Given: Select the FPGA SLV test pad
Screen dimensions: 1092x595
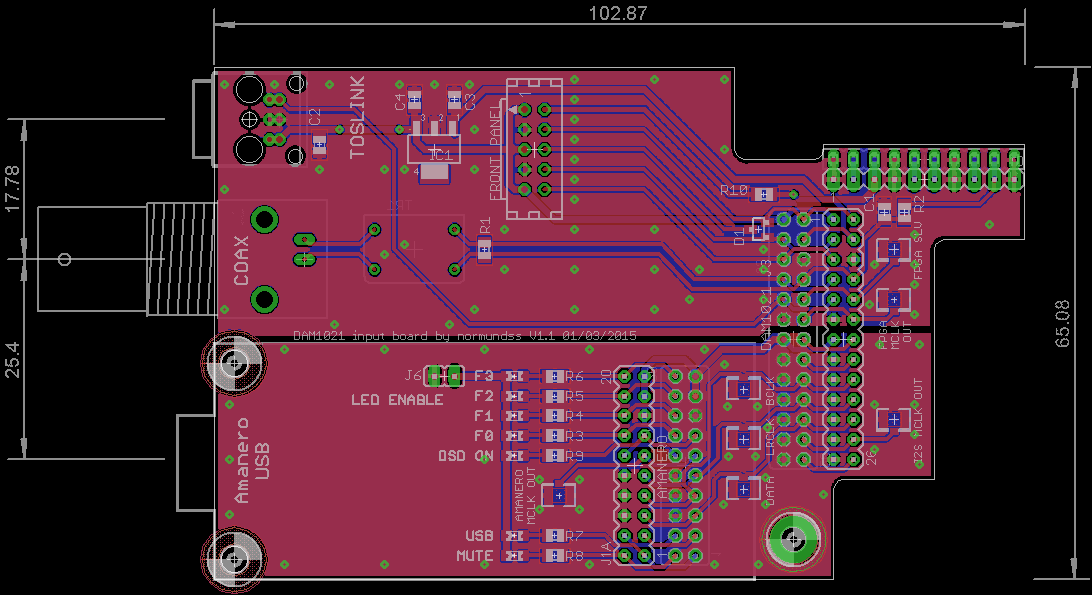Looking at the screenshot, I should [x=894, y=249].
